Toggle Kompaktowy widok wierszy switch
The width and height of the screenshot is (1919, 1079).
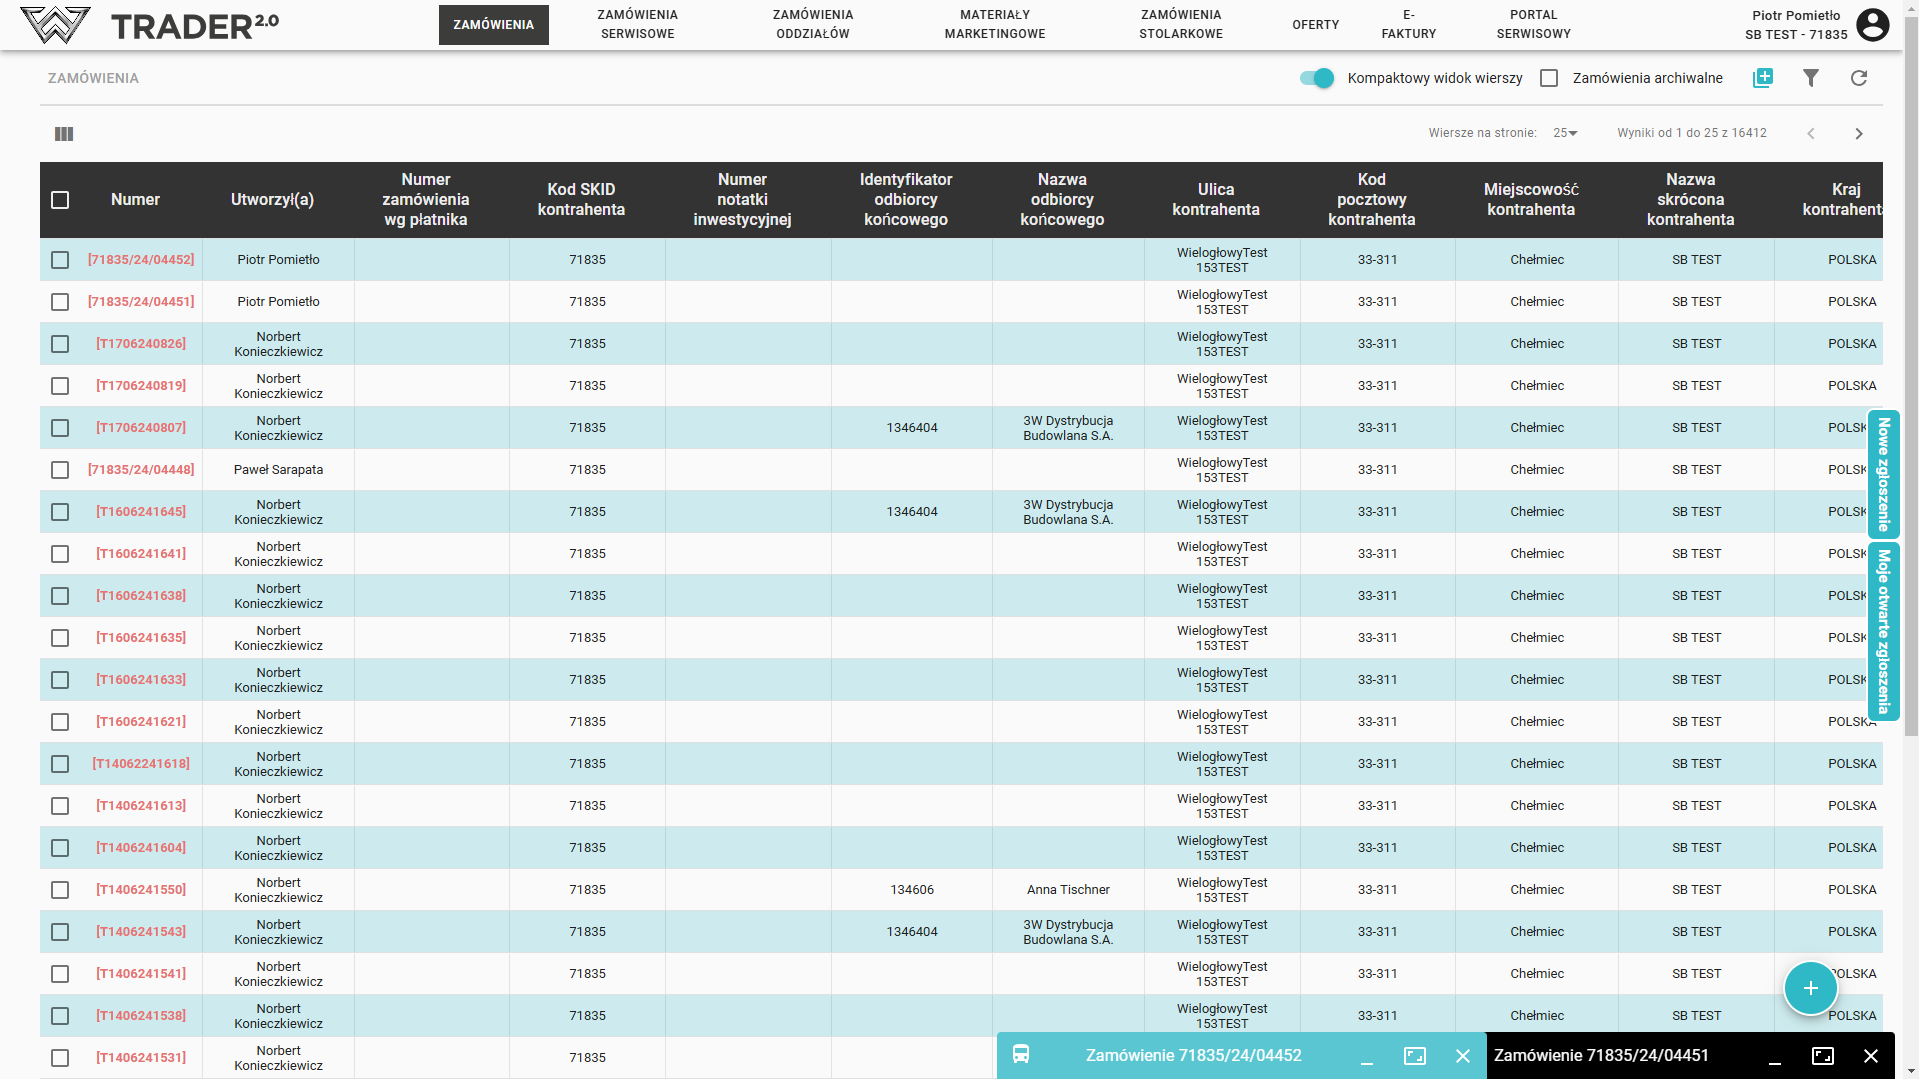point(1316,78)
